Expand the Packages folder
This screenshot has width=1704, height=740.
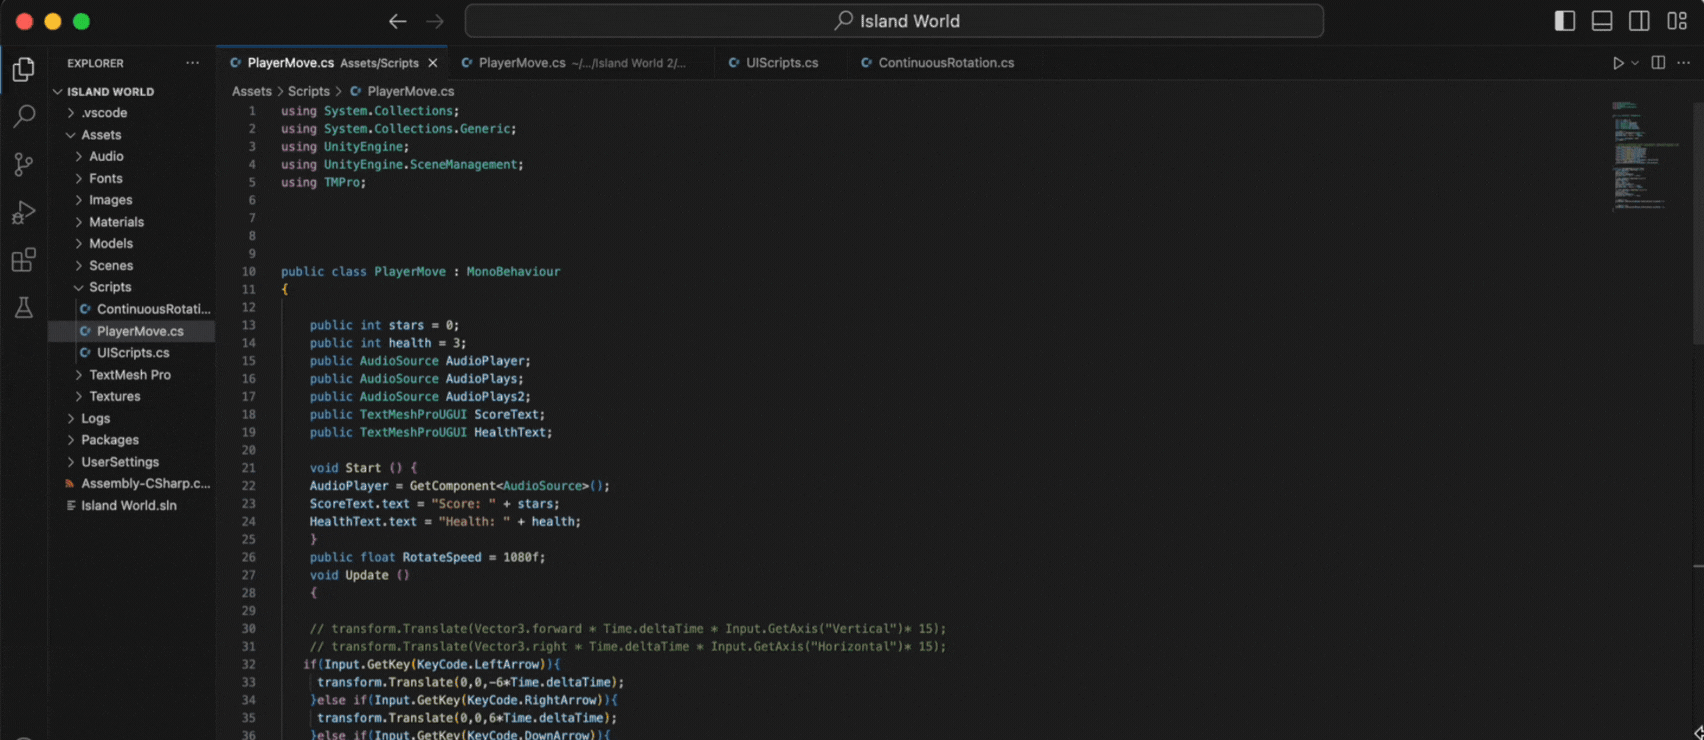(132, 440)
